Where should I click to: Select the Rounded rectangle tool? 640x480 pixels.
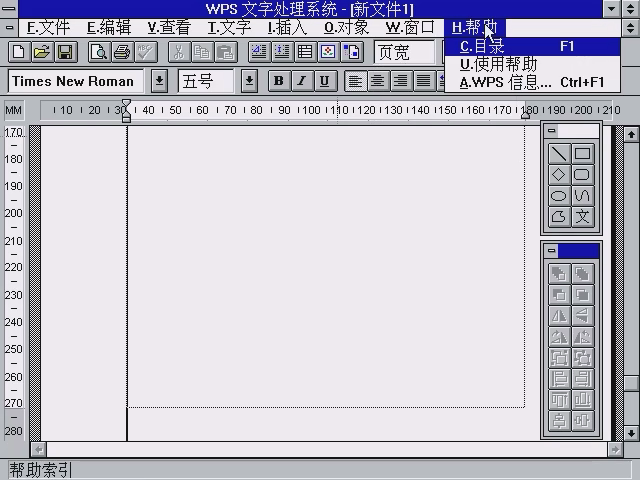coord(582,175)
